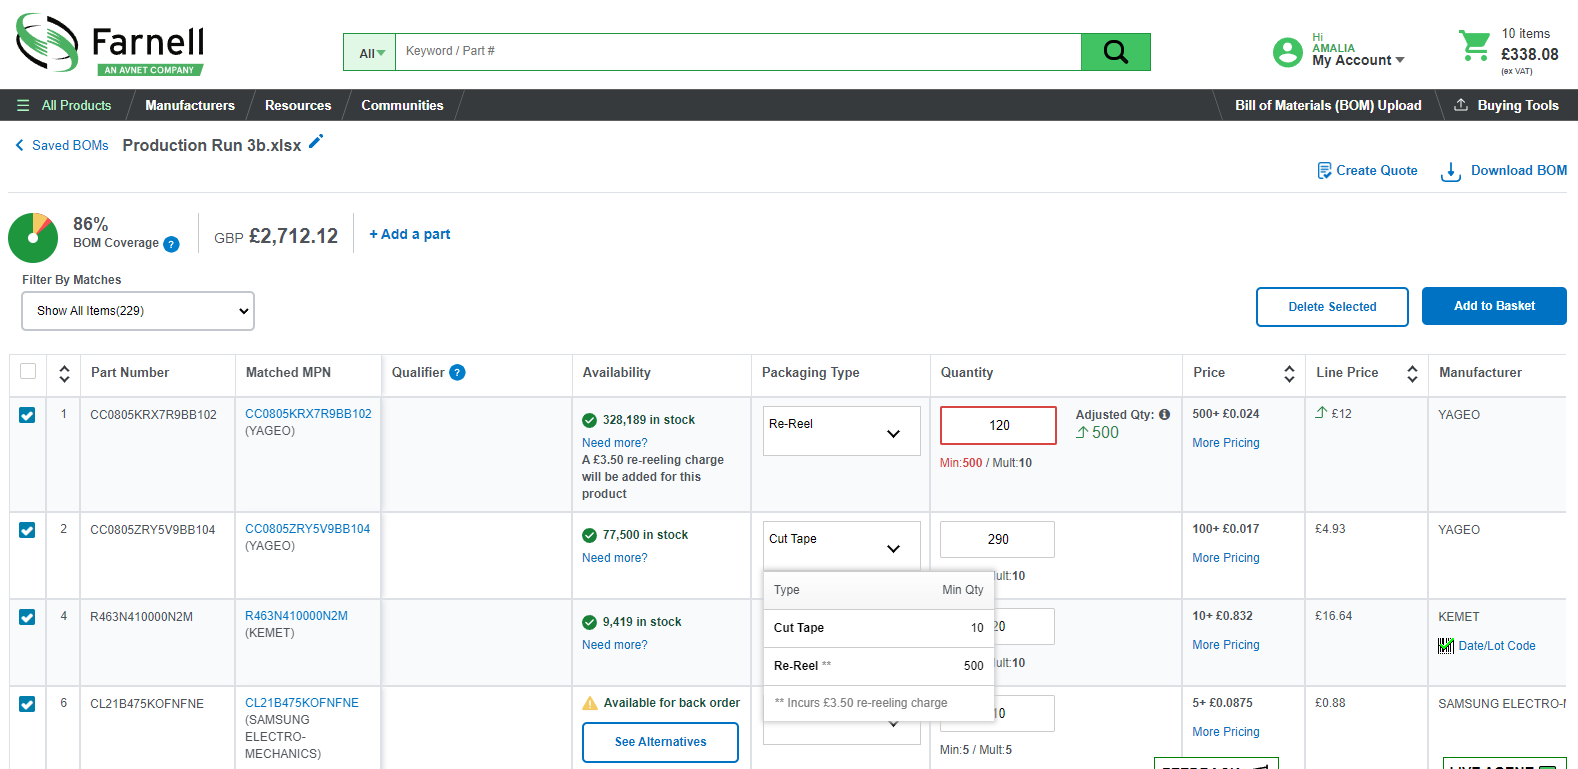
Task: Click Need more? under 328,189 in stock
Action: click(615, 443)
